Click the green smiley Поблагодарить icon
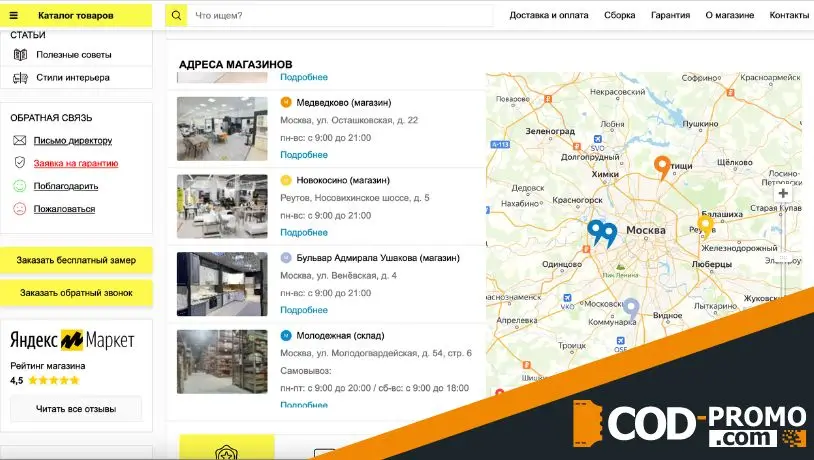The height and width of the screenshot is (460, 814). point(20,186)
